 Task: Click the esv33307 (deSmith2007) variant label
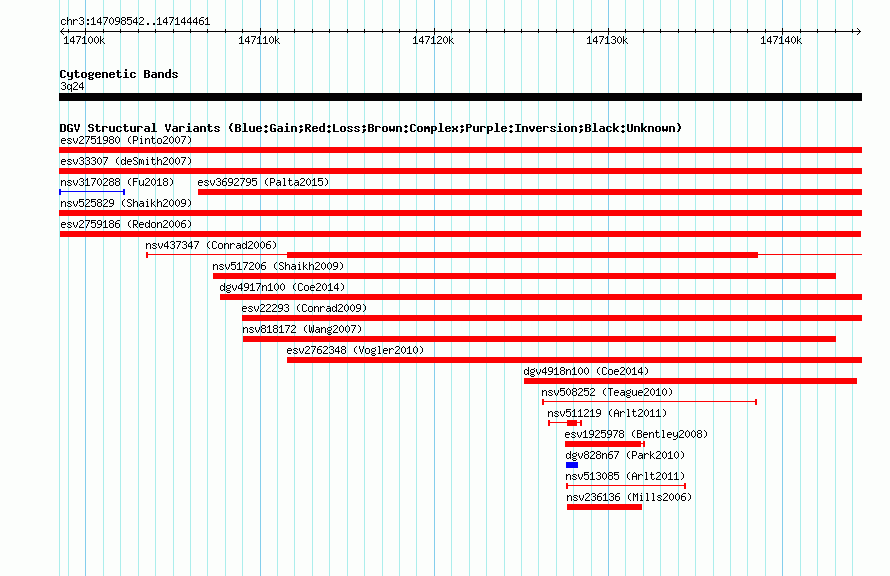click(x=126, y=161)
